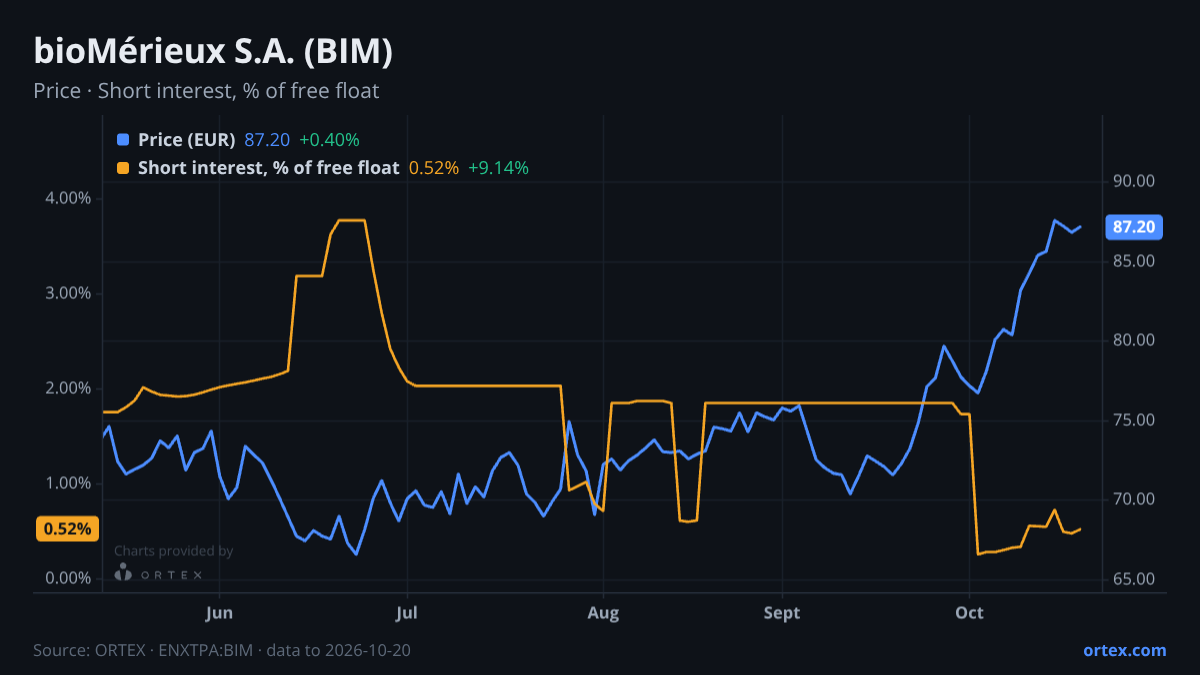Click the 85.00 right axis label
Screen dimensions: 1200x675
[x=1134, y=261]
